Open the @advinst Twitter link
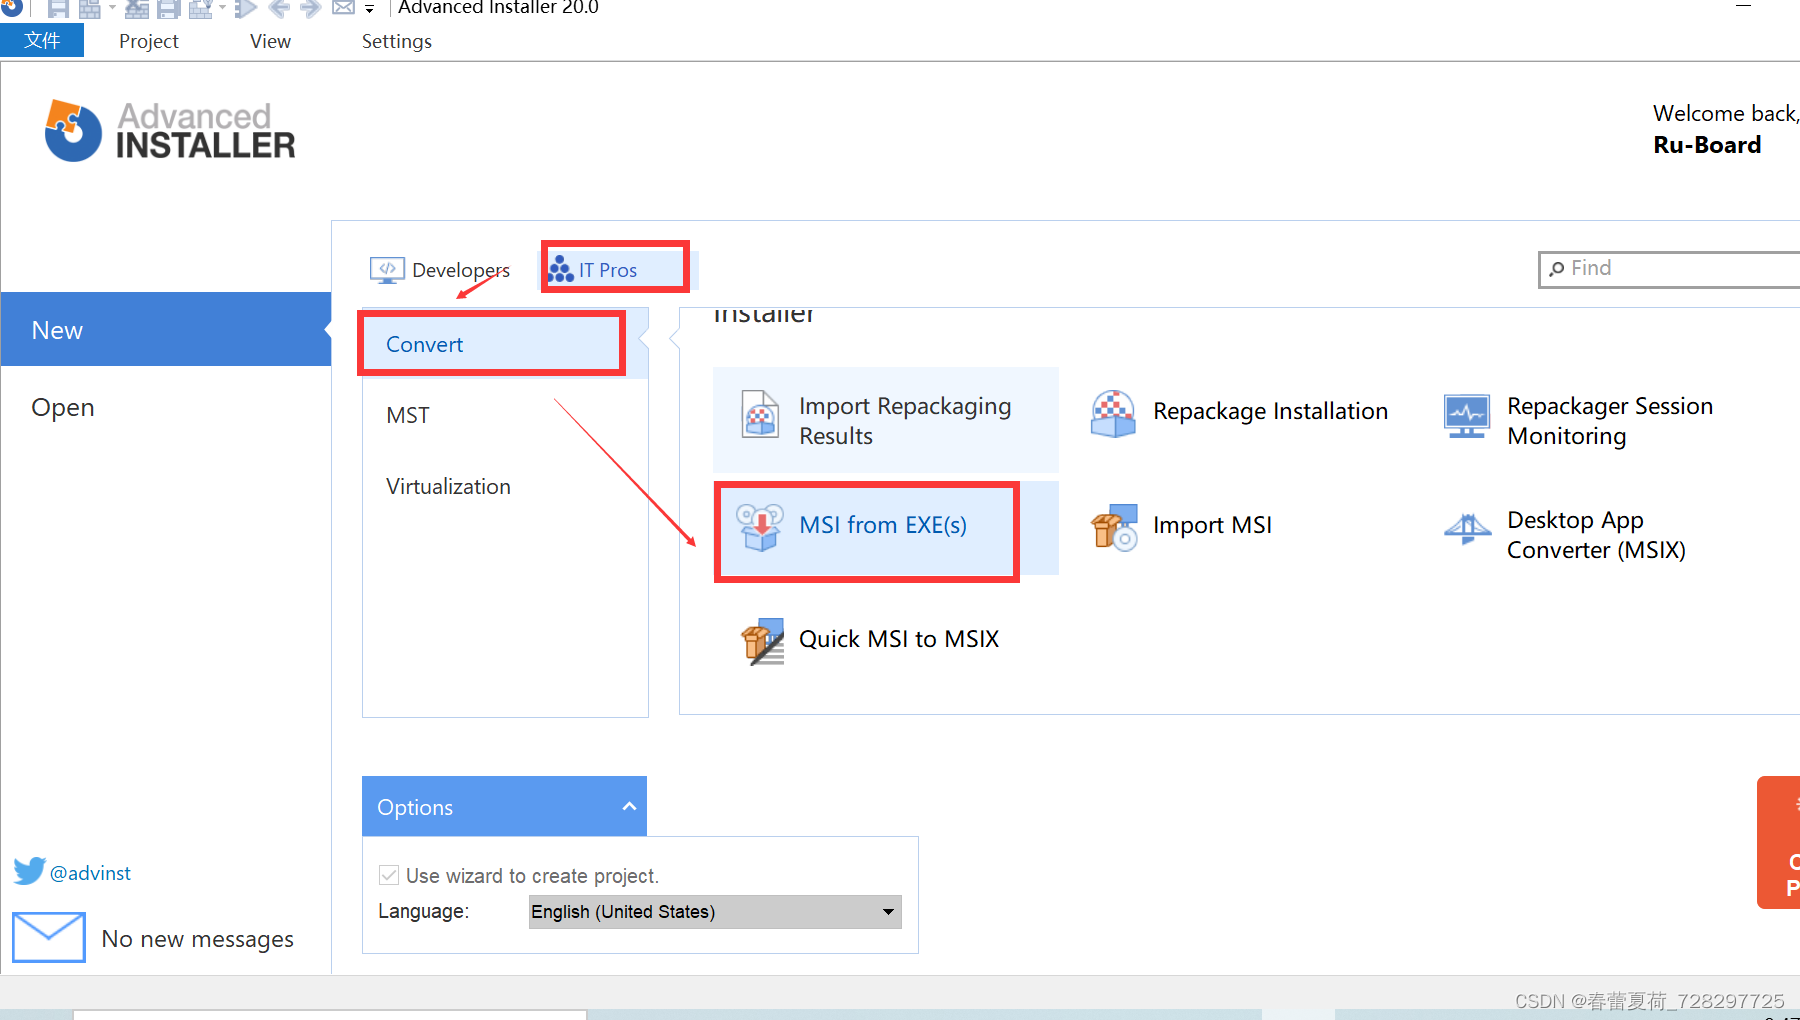1800x1020 pixels. 90,873
